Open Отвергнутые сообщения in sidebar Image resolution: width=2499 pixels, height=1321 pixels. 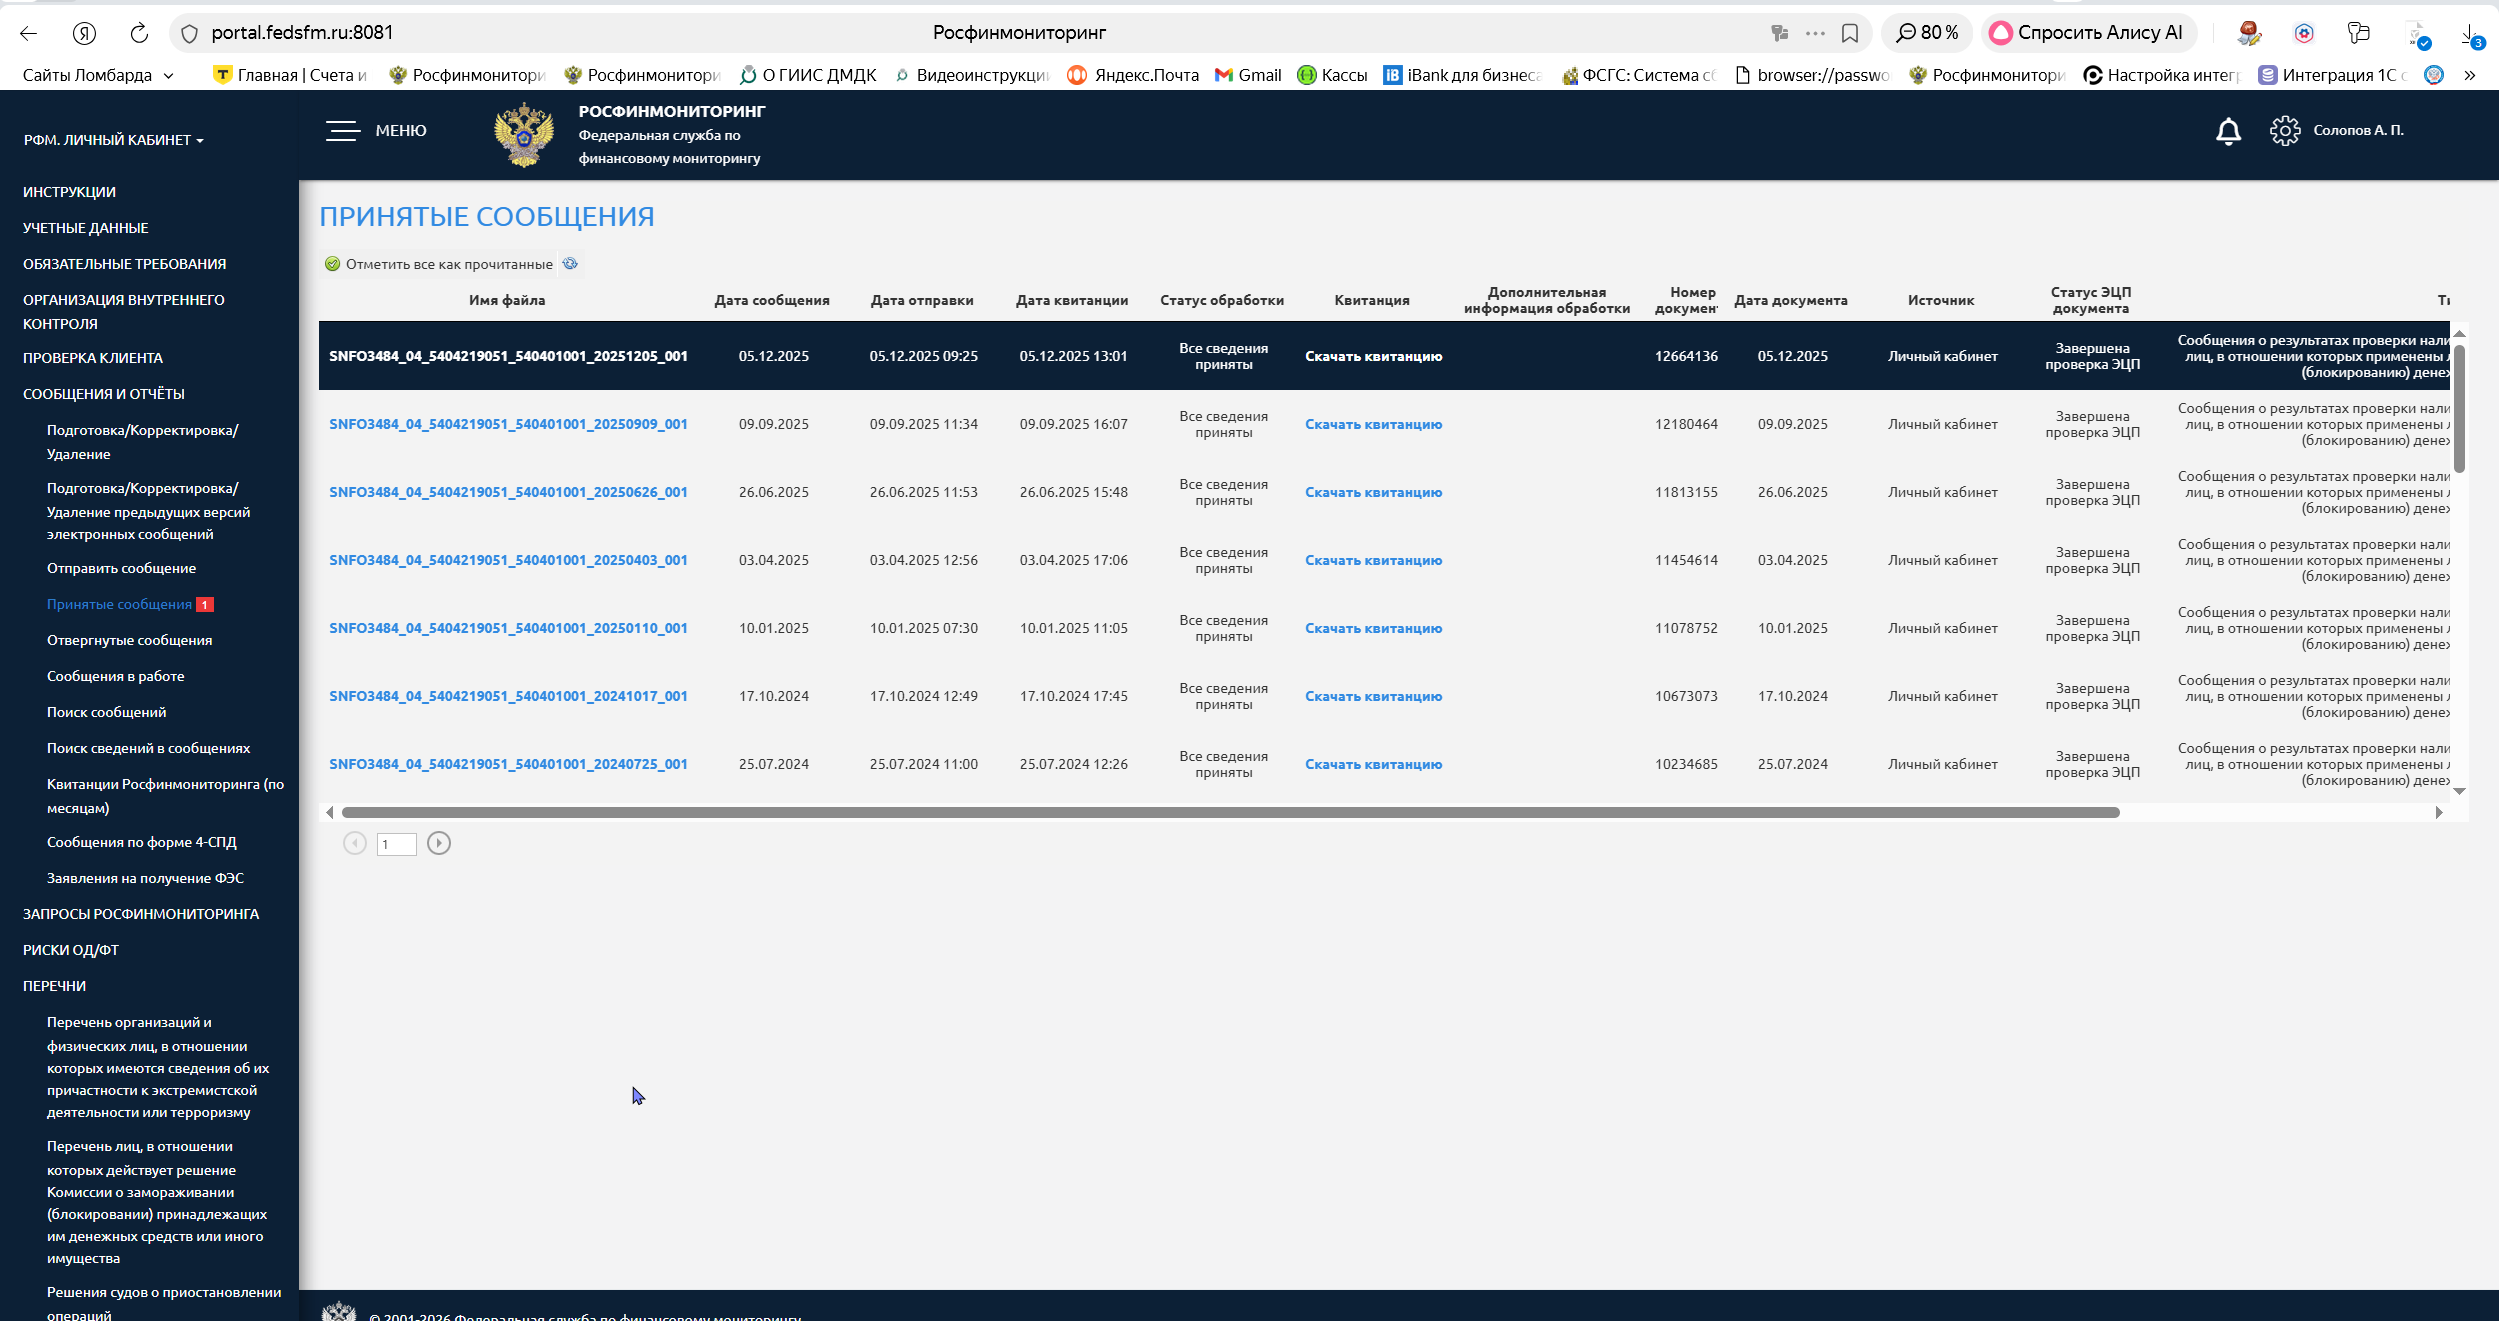[x=129, y=640]
